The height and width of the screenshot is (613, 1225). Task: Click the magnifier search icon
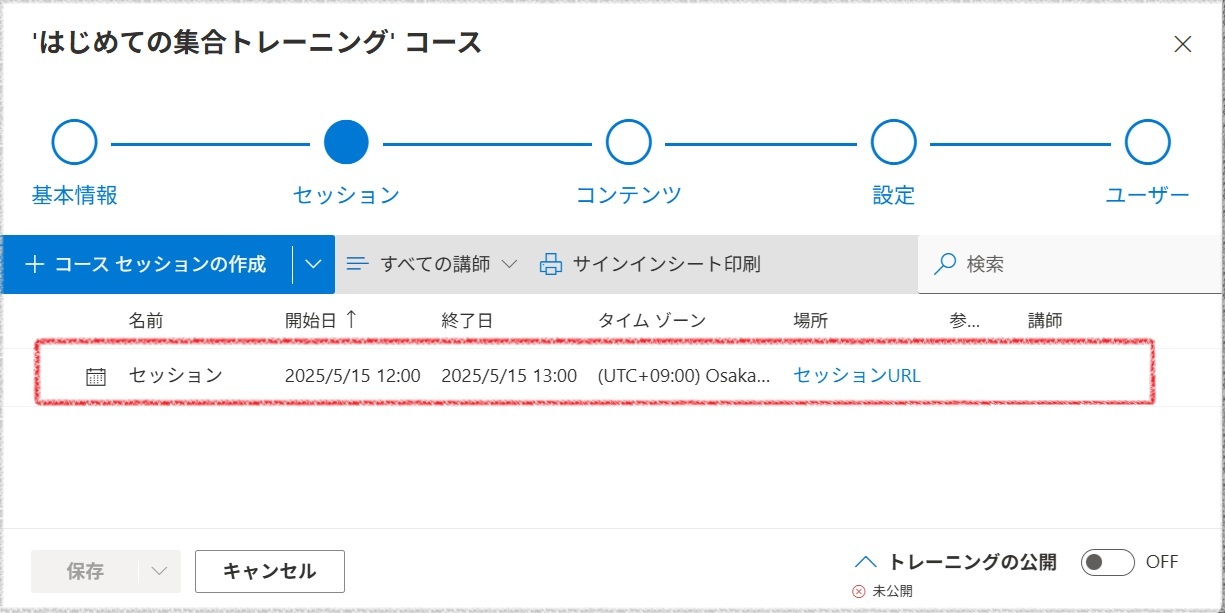(x=944, y=264)
